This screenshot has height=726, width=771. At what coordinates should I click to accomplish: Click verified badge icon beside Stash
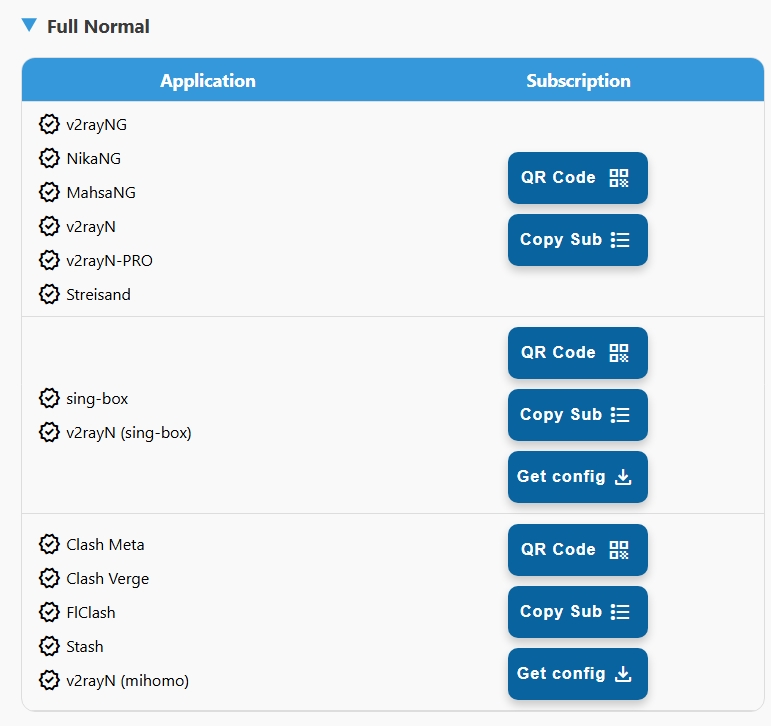click(x=49, y=646)
